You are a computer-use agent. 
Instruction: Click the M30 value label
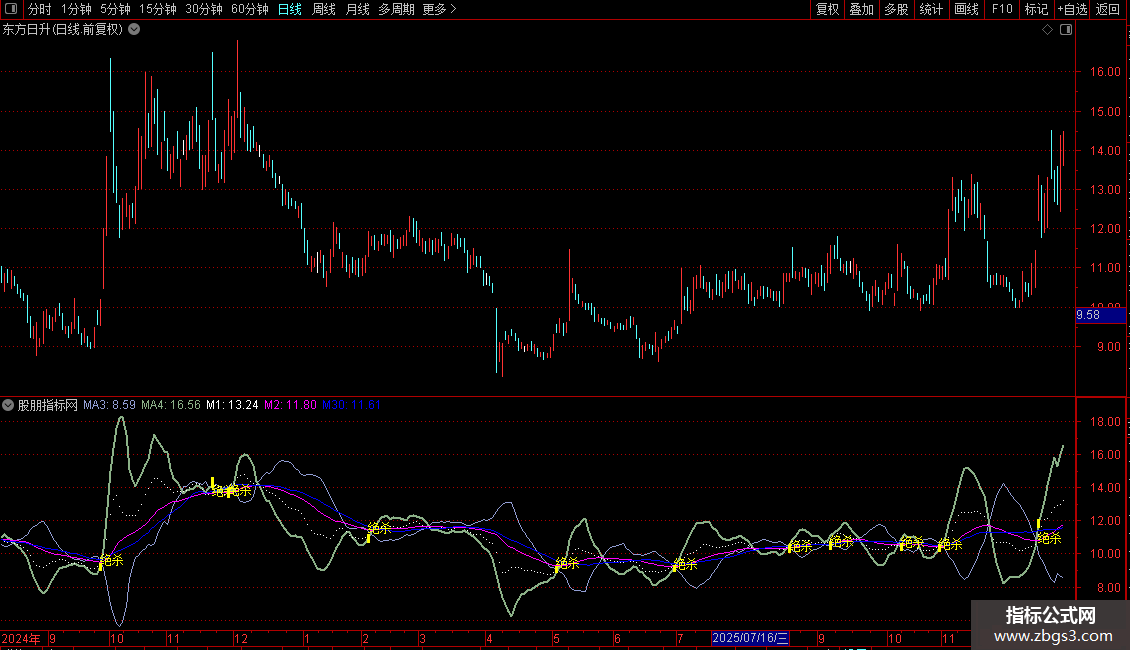coord(351,405)
